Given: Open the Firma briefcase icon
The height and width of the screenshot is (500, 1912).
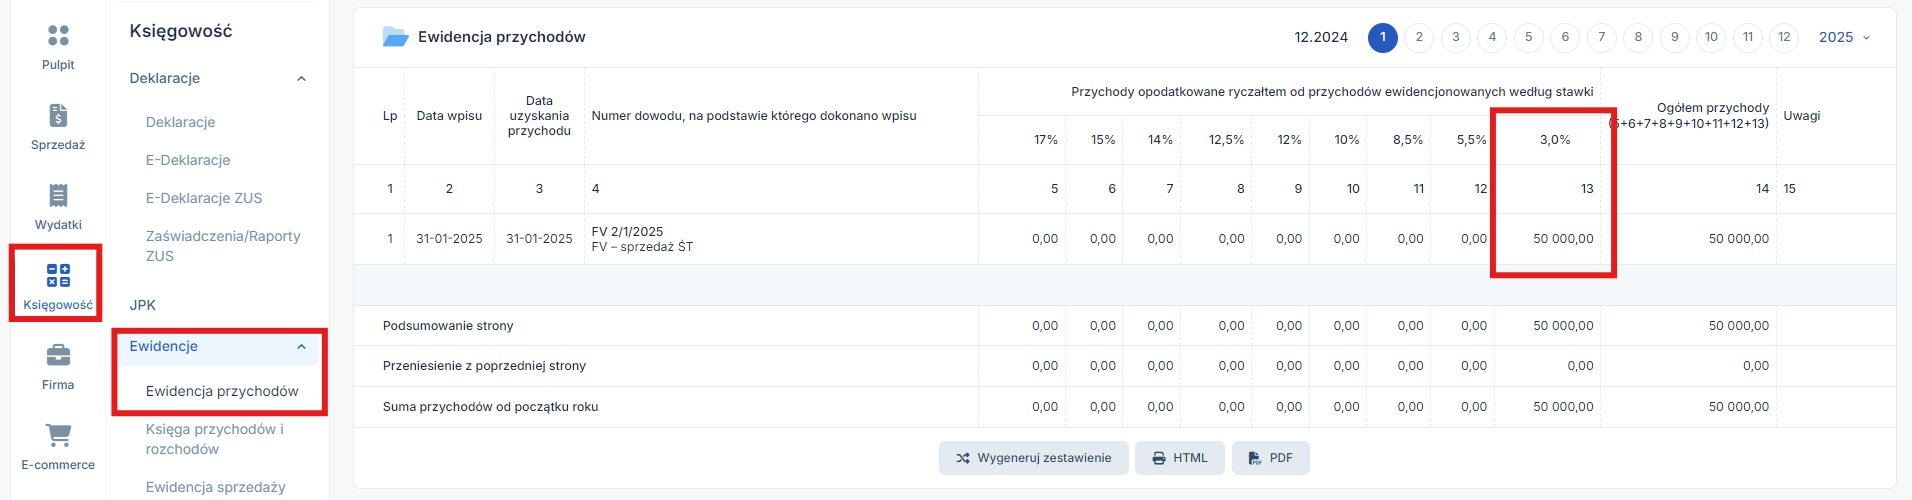Looking at the screenshot, I should point(58,355).
